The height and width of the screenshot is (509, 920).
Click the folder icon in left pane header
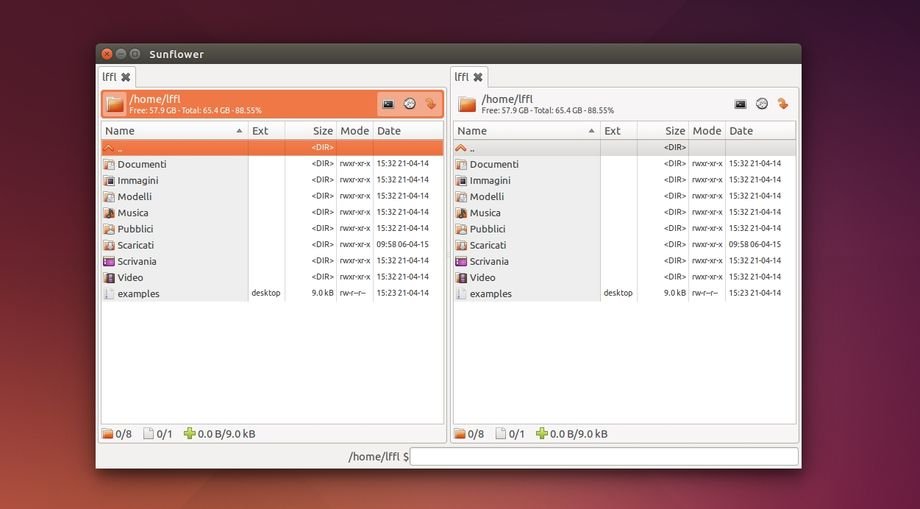pos(115,104)
